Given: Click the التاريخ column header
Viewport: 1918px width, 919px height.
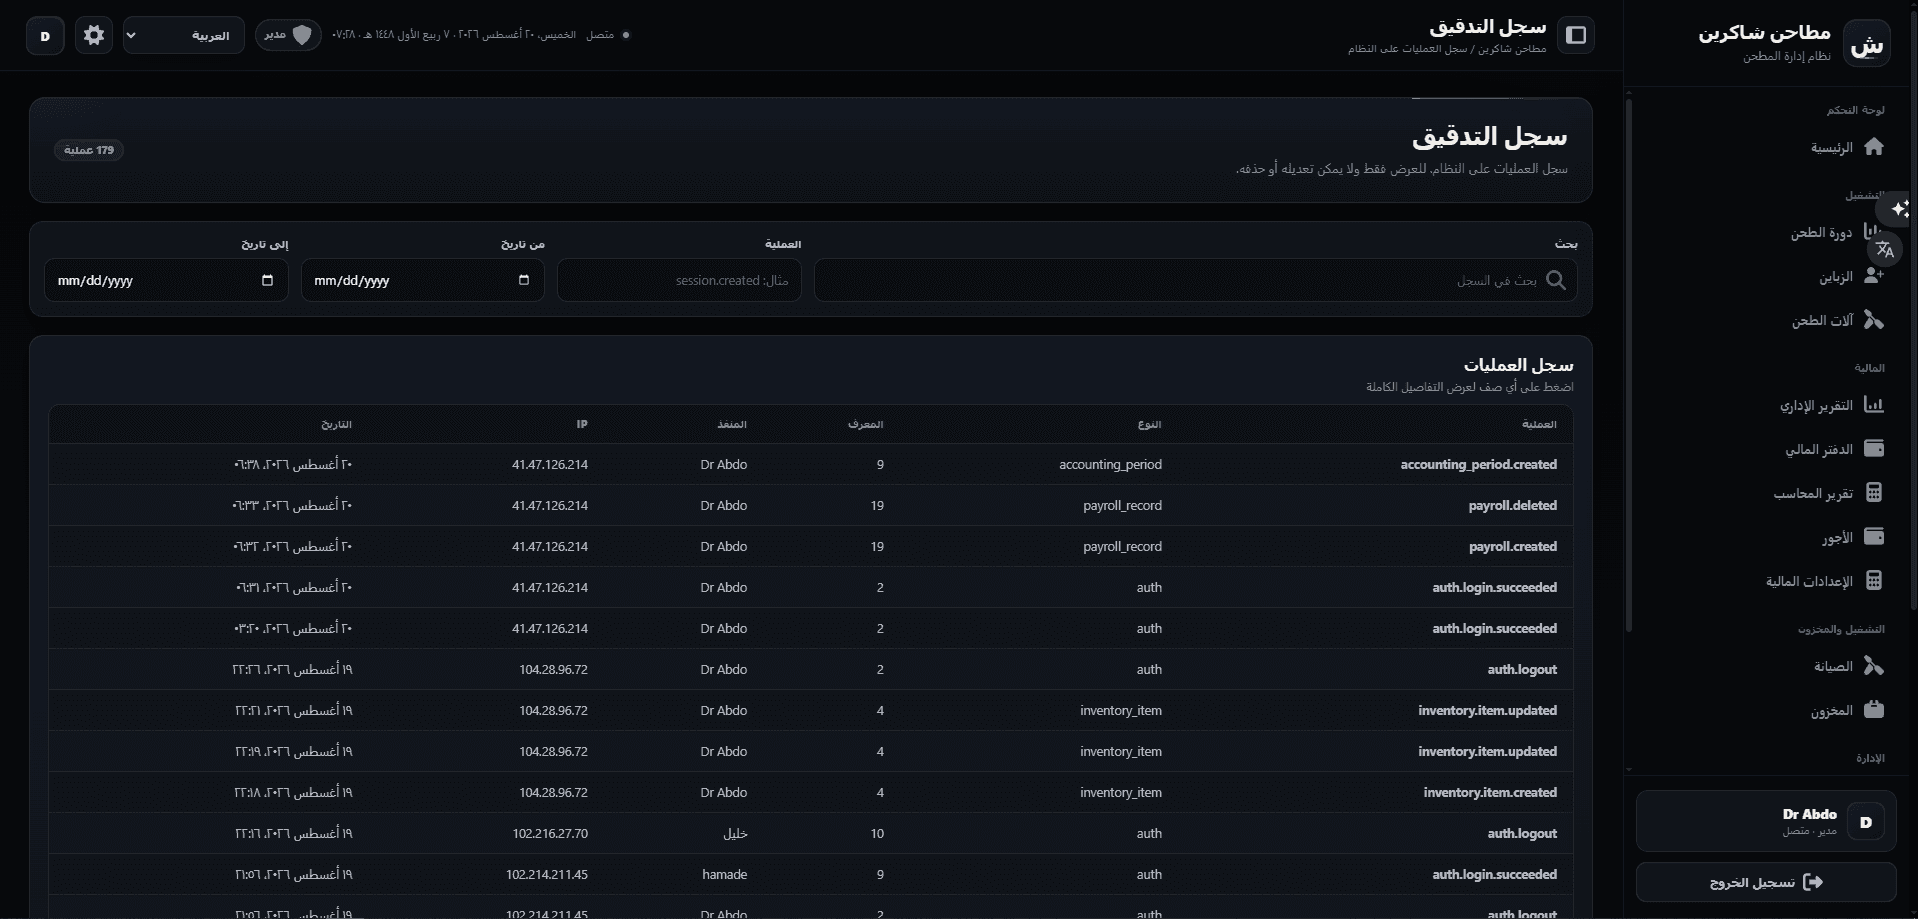Looking at the screenshot, I should click(x=336, y=424).
